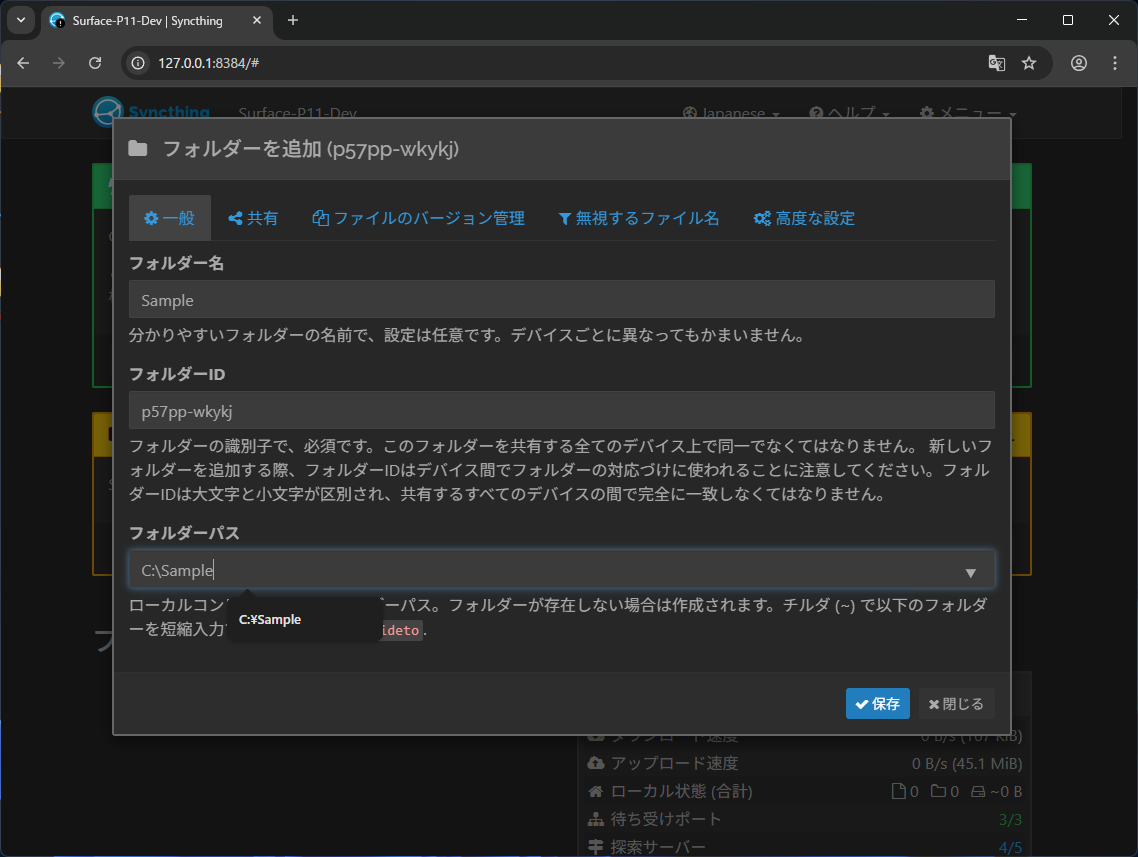Click the bookmark star in the address bar

pos(1030,63)
